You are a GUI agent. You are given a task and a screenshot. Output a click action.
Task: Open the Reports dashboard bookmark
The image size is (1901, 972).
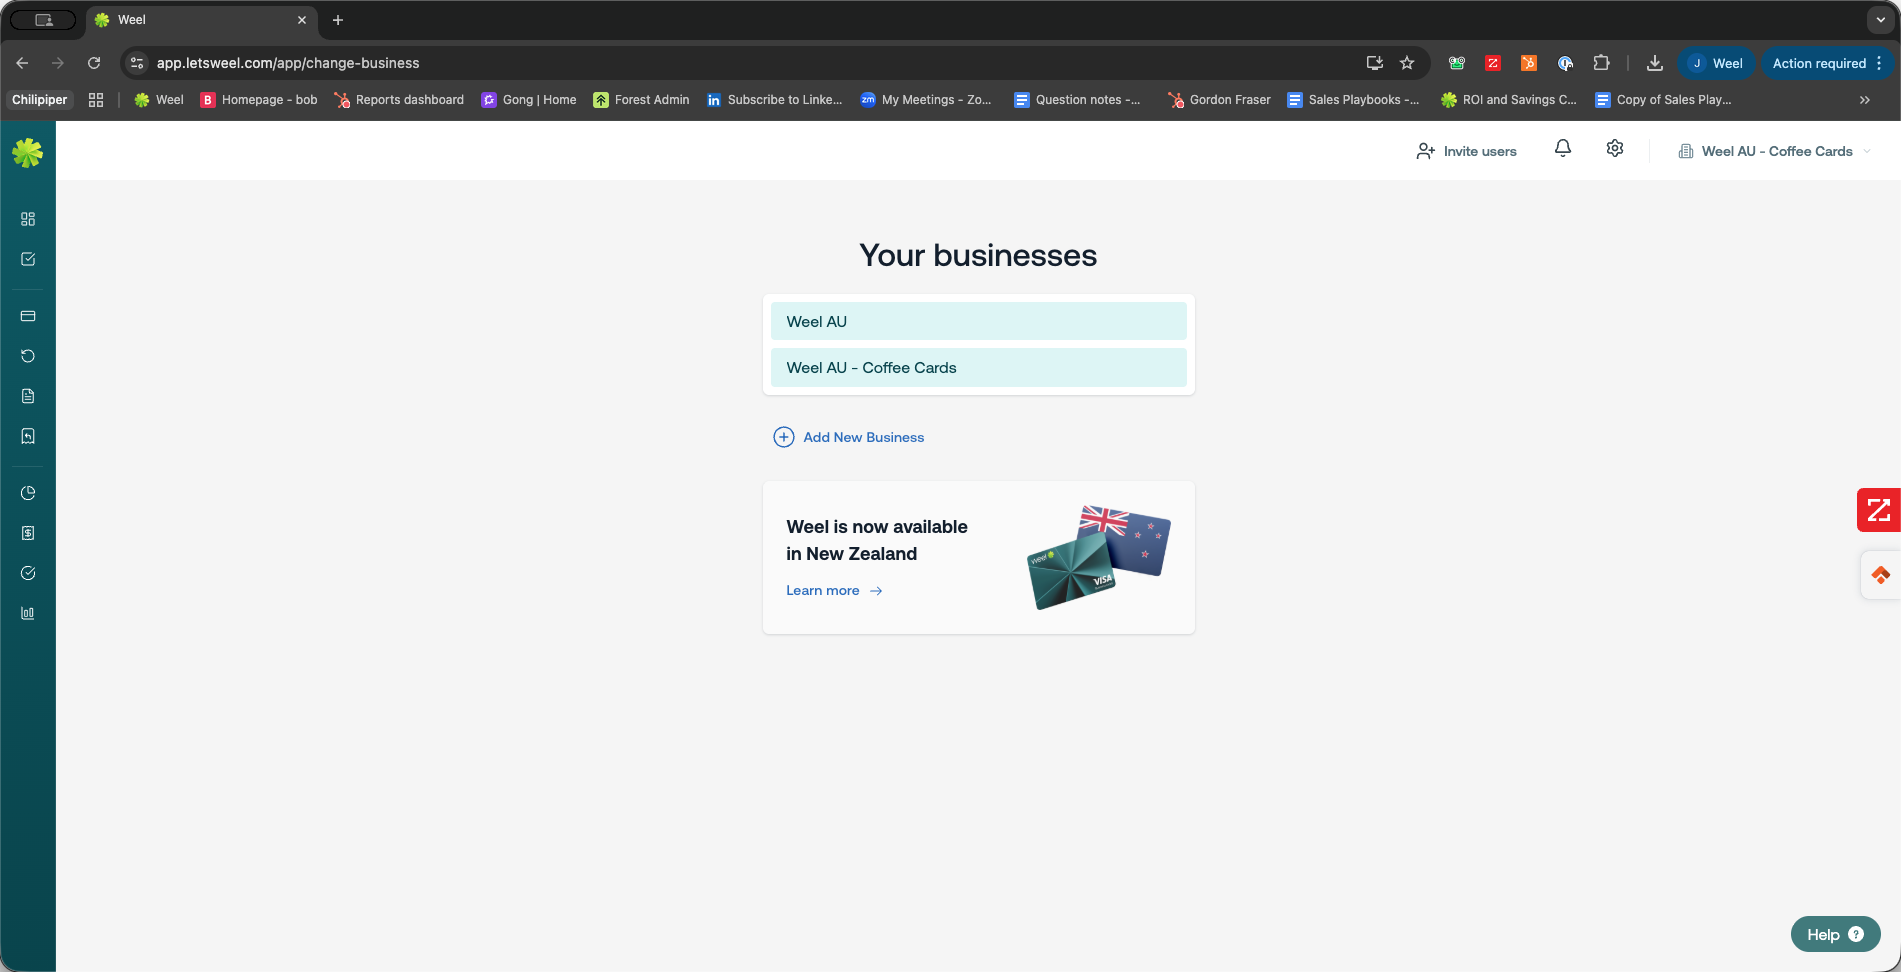click(399, 100)
